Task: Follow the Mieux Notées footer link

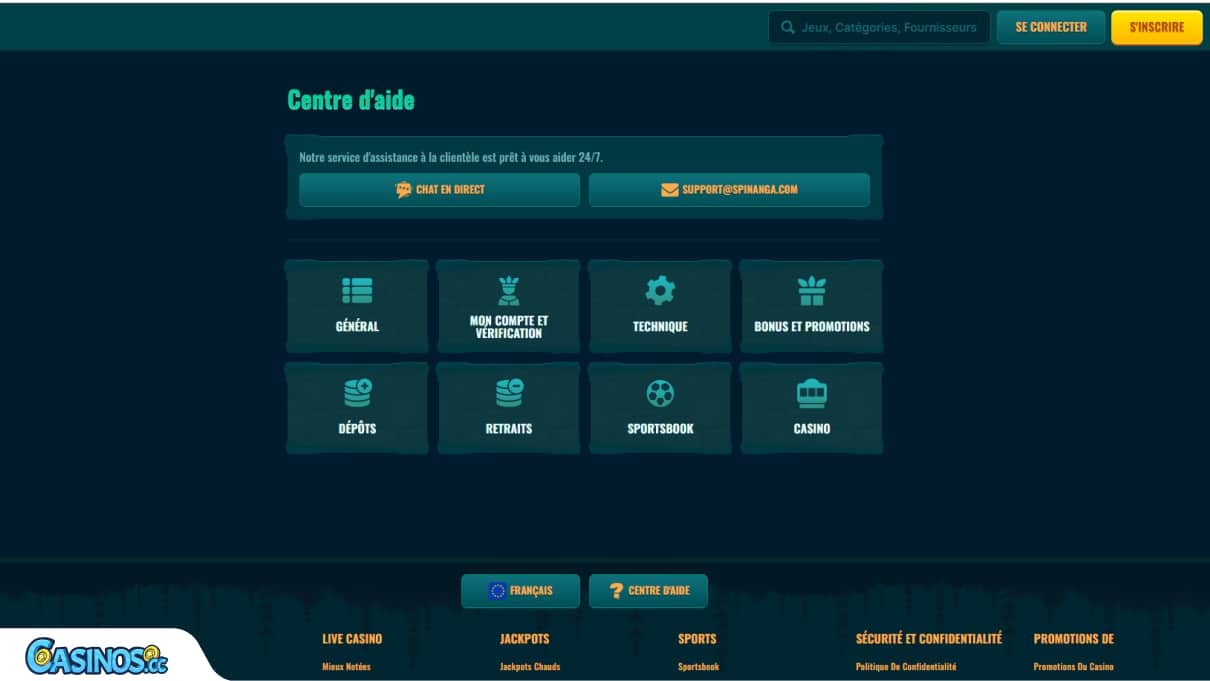Action: (346, 667)
